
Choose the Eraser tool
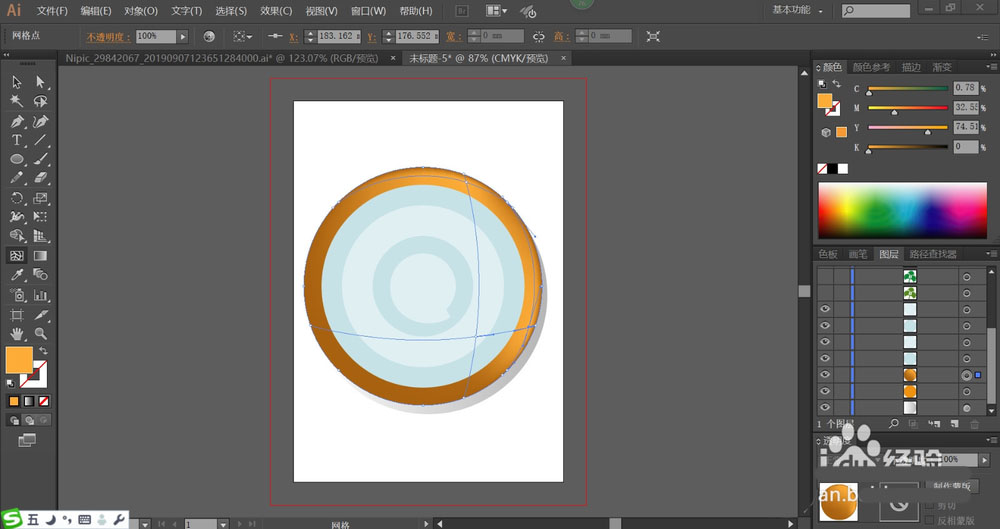point(41,178)
